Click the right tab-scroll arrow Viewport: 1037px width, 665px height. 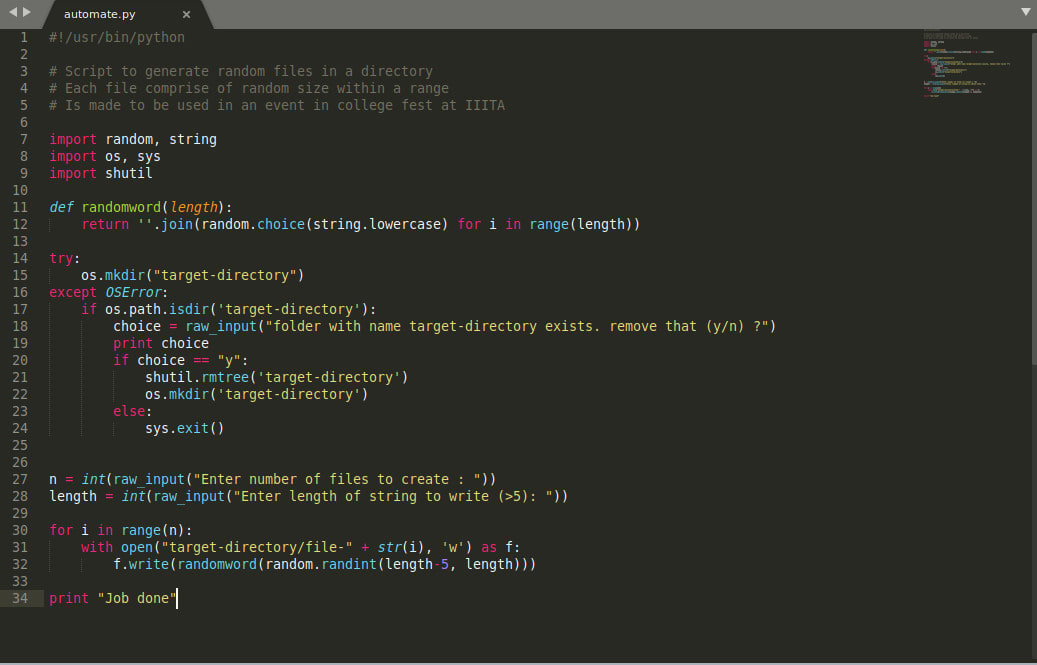click(27, 11)
